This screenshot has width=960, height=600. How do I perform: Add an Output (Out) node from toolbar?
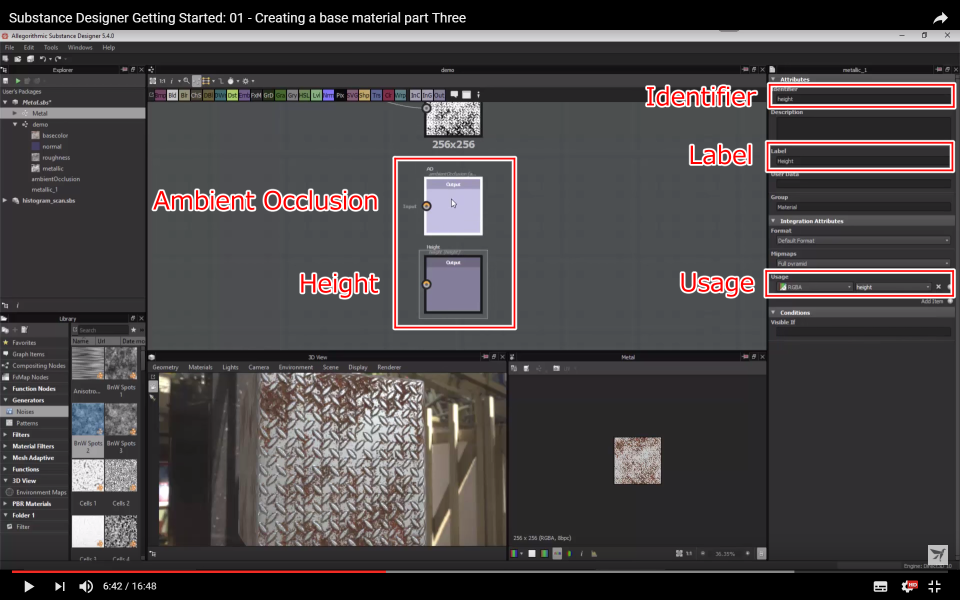440,95
